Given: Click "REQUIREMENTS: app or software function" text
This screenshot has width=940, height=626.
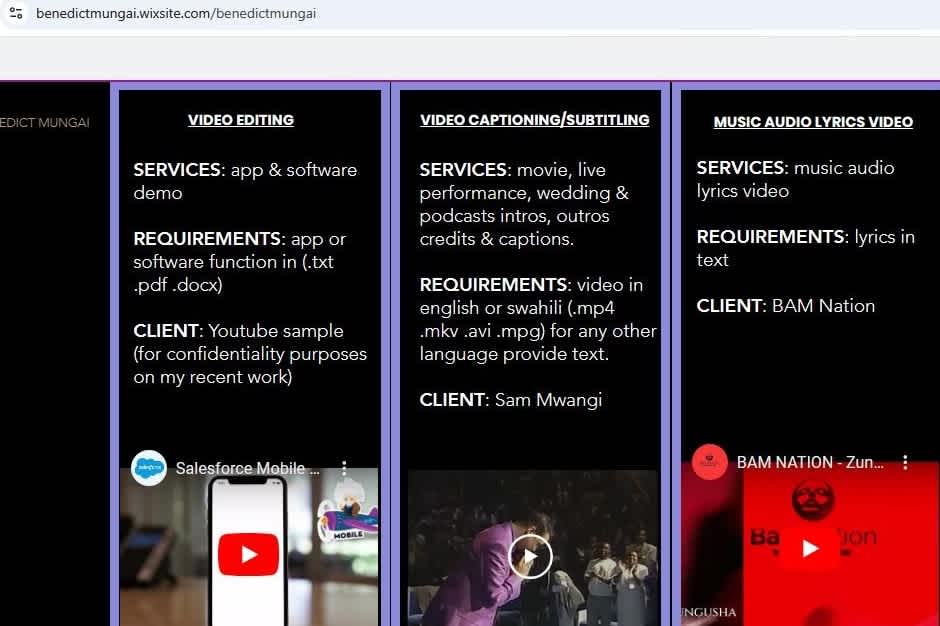Looking at the screenshot, I should pyautogui.click(x=240, y=250).
